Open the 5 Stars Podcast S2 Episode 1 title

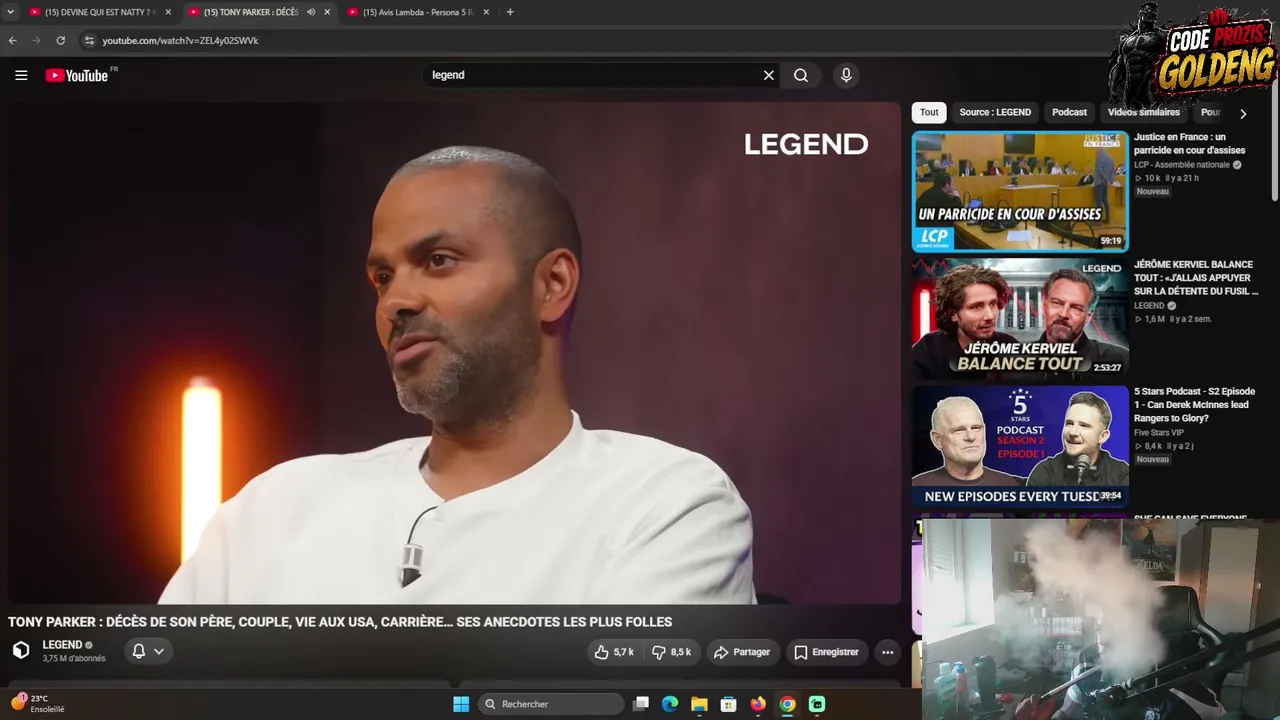1194,404
